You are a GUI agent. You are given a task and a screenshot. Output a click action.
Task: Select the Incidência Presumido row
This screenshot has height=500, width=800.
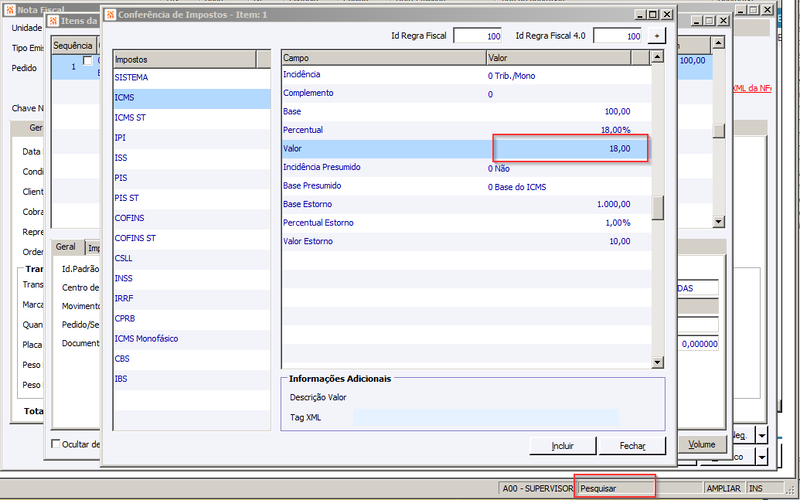466,167
